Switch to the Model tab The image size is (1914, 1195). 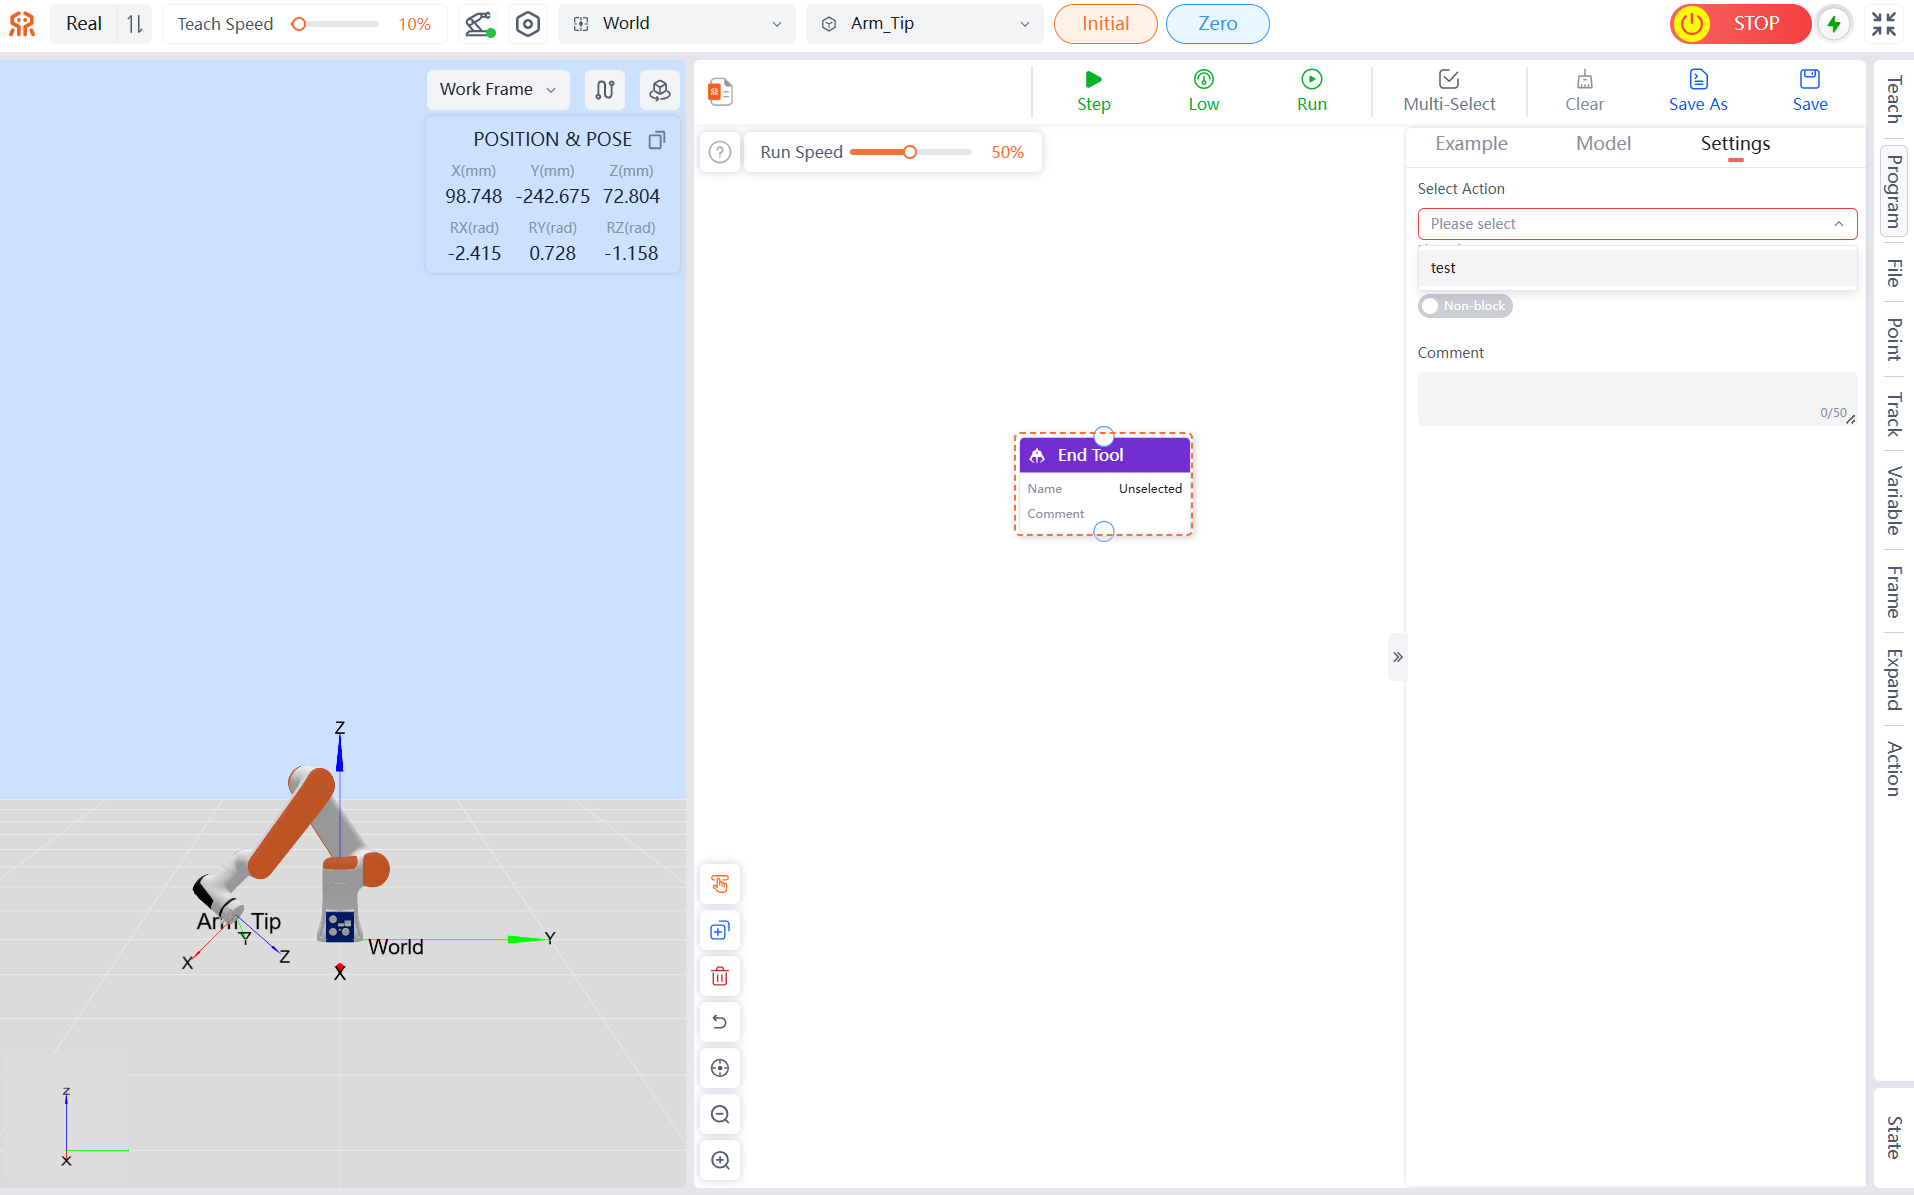1603,144
